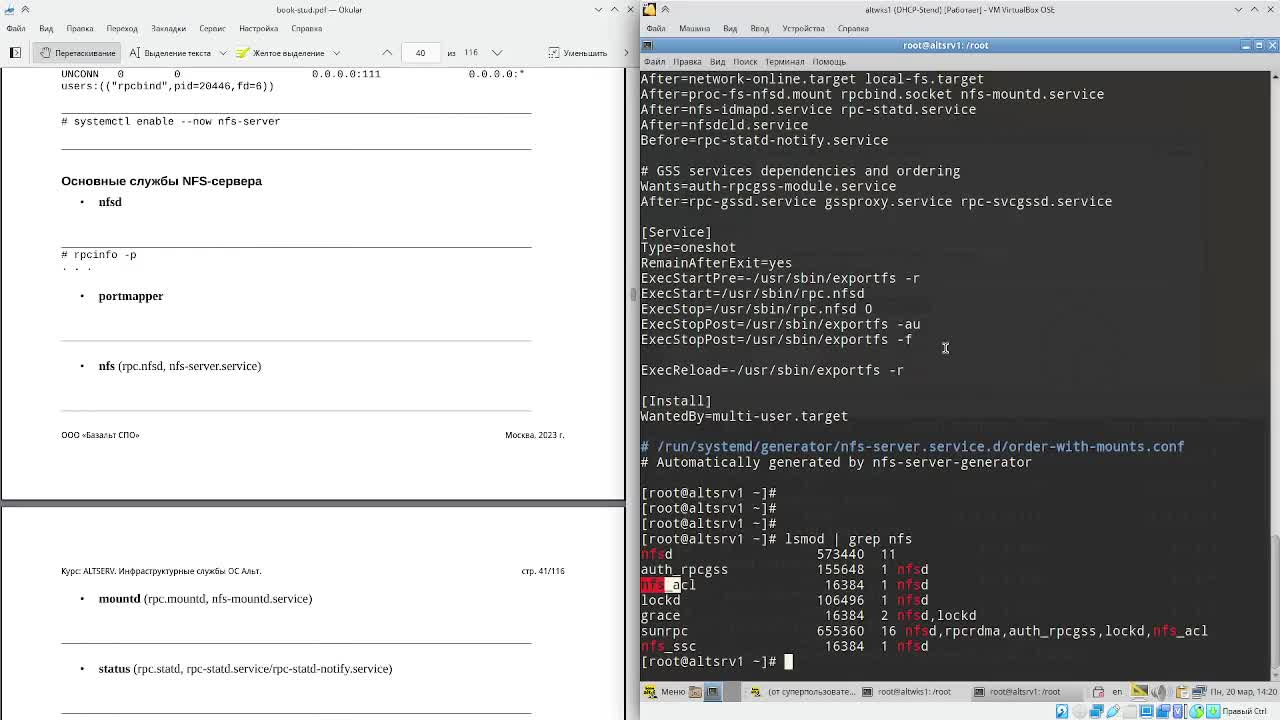Open the volume speaker tray icon
This screenshot has width=1280, height=720.
(1159, 691)
